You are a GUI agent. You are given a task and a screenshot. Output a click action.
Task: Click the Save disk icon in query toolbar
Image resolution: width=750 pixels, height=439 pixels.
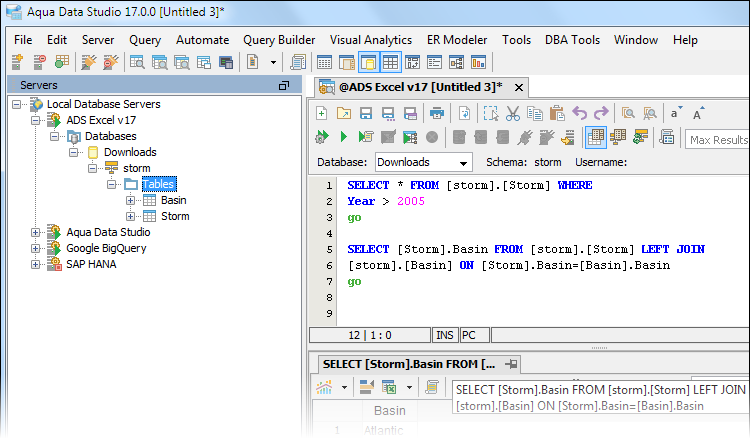[366, 113]
